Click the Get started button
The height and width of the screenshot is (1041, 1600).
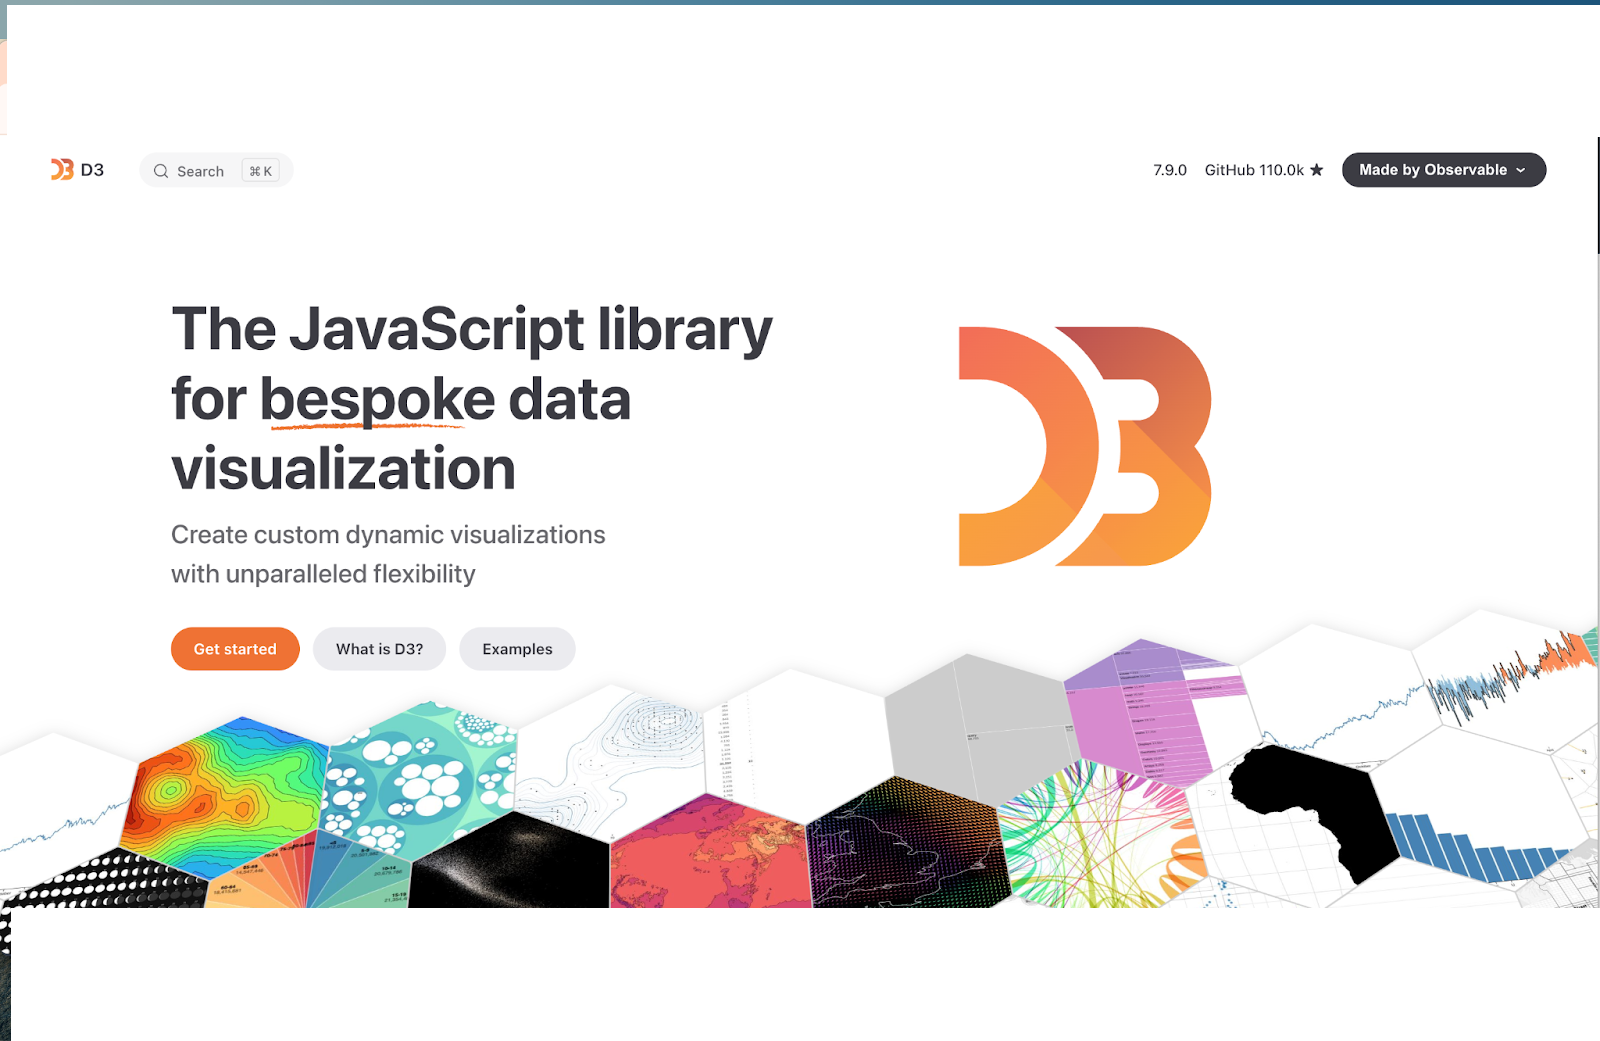(235, 649)
